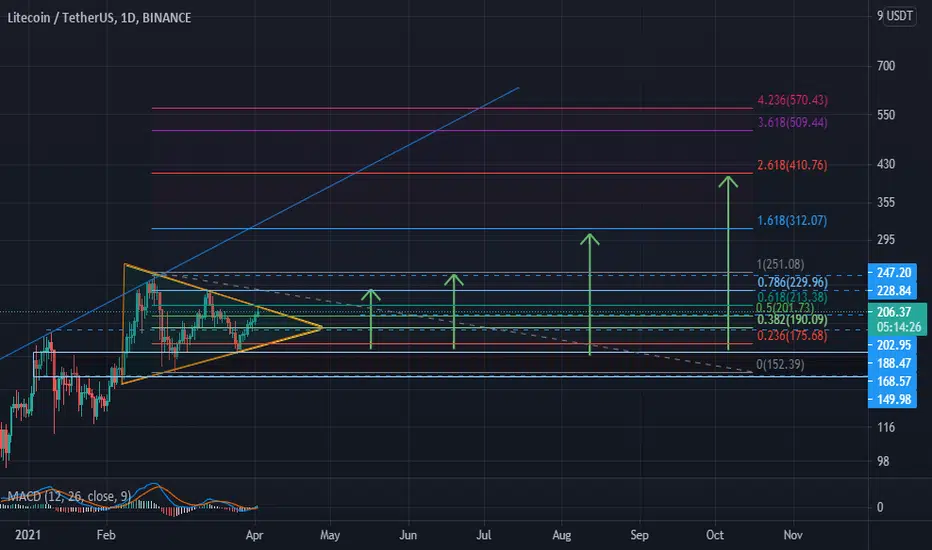This screenshot has height=550, width=932.
Task: Click the Nov label on time axis
Action: [793, 535]
